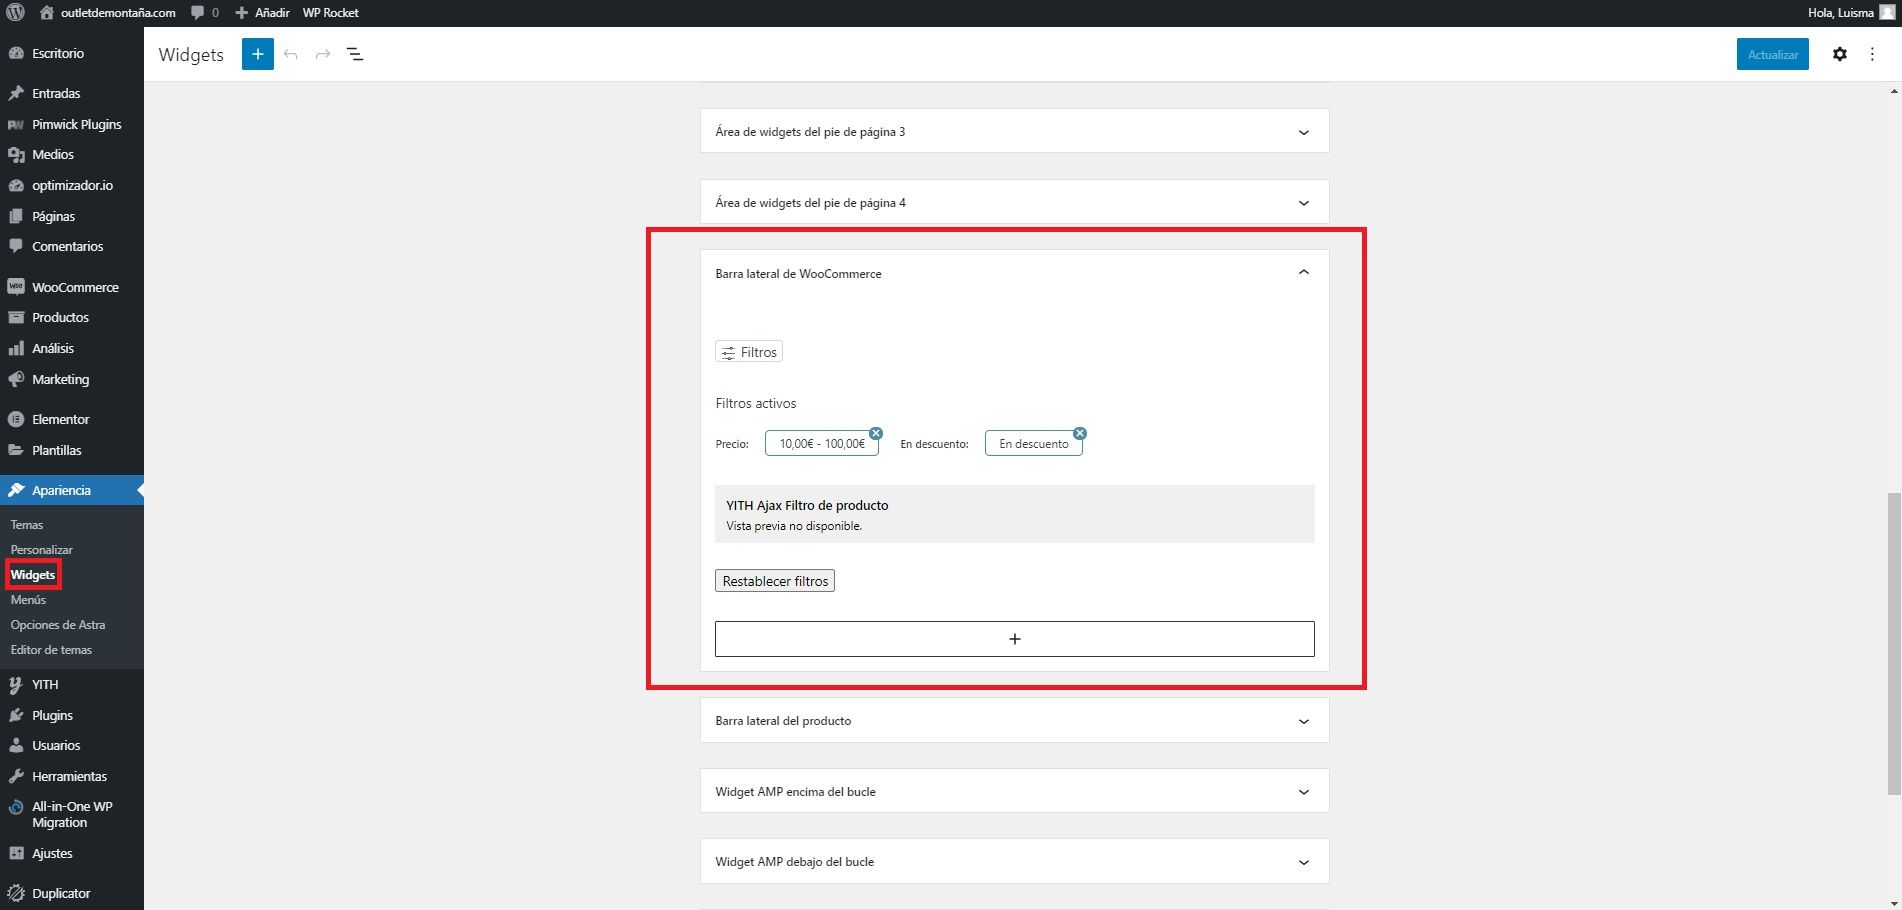Open Duplicator in sidebar
This screenshot has height=910, width=1902.
[61, 893]
